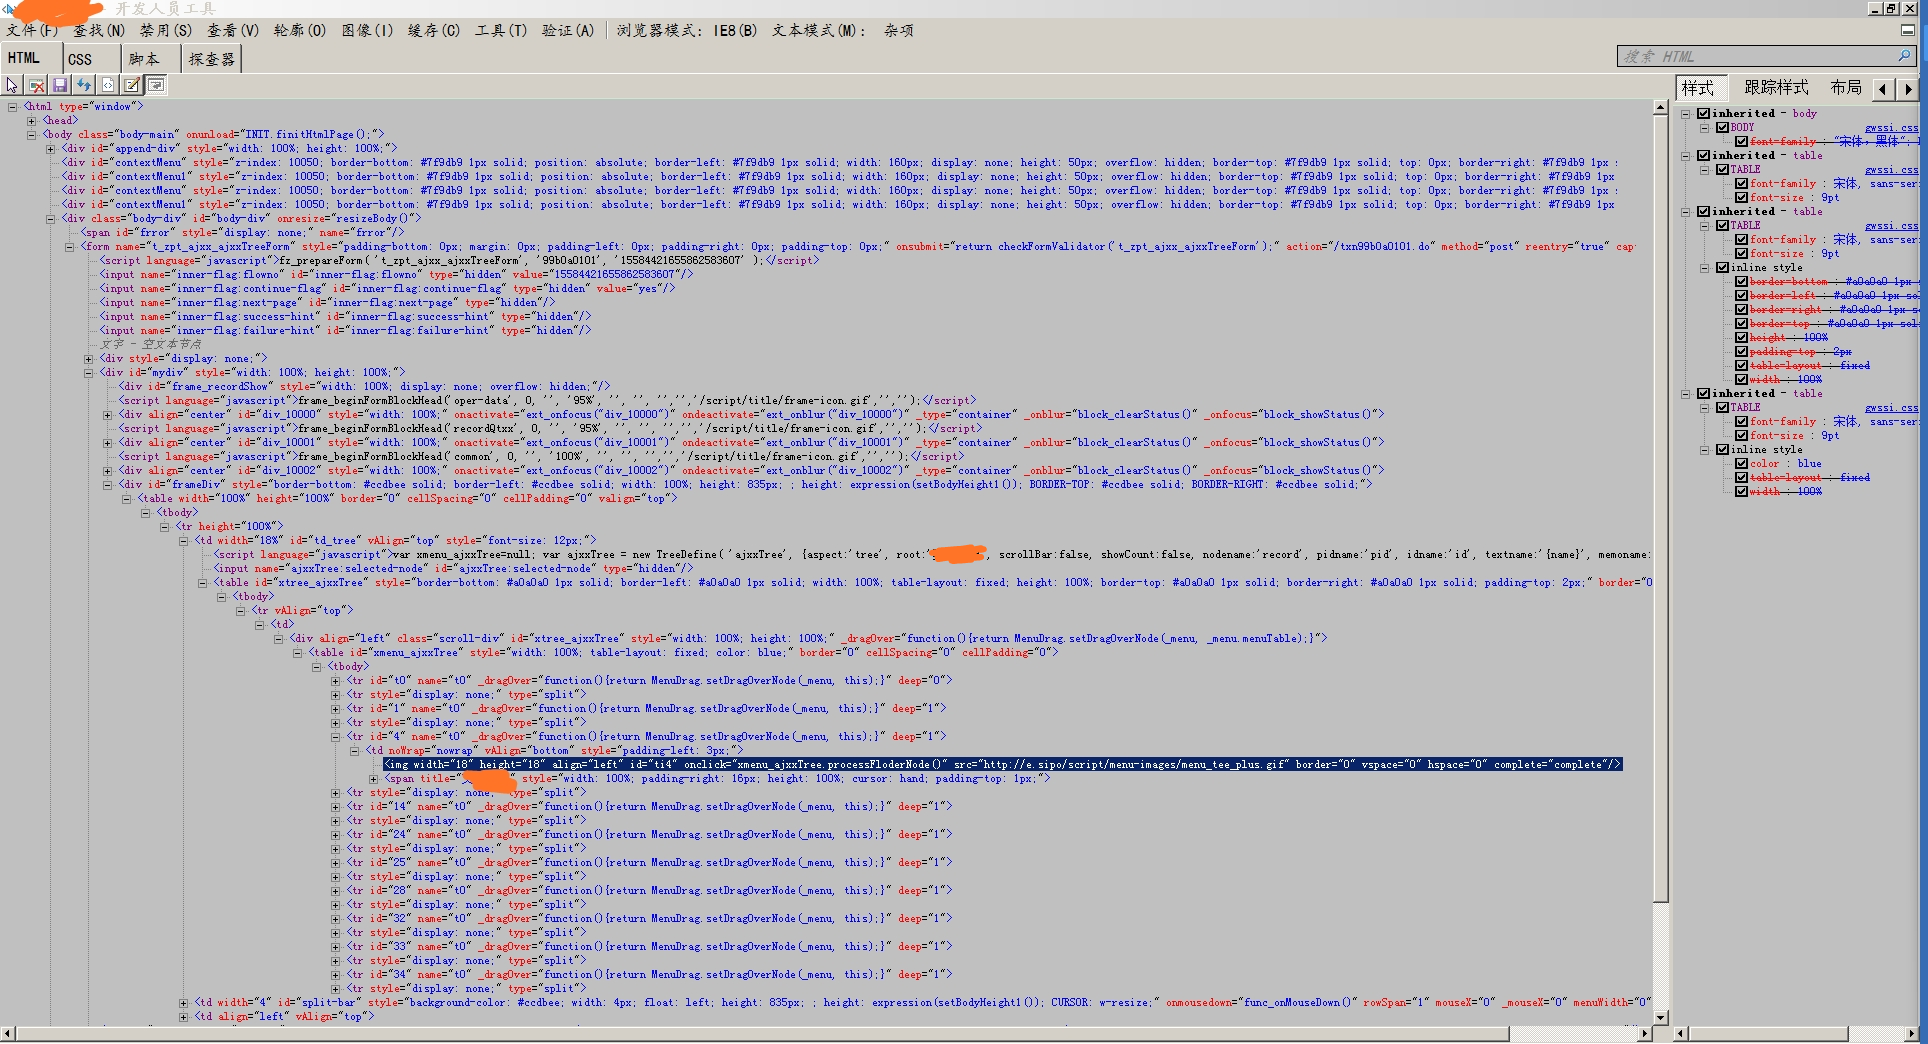Select the input name="inner-flag:flowno" line
This screenshot has width=1928, height=1044.
[396, 274]
